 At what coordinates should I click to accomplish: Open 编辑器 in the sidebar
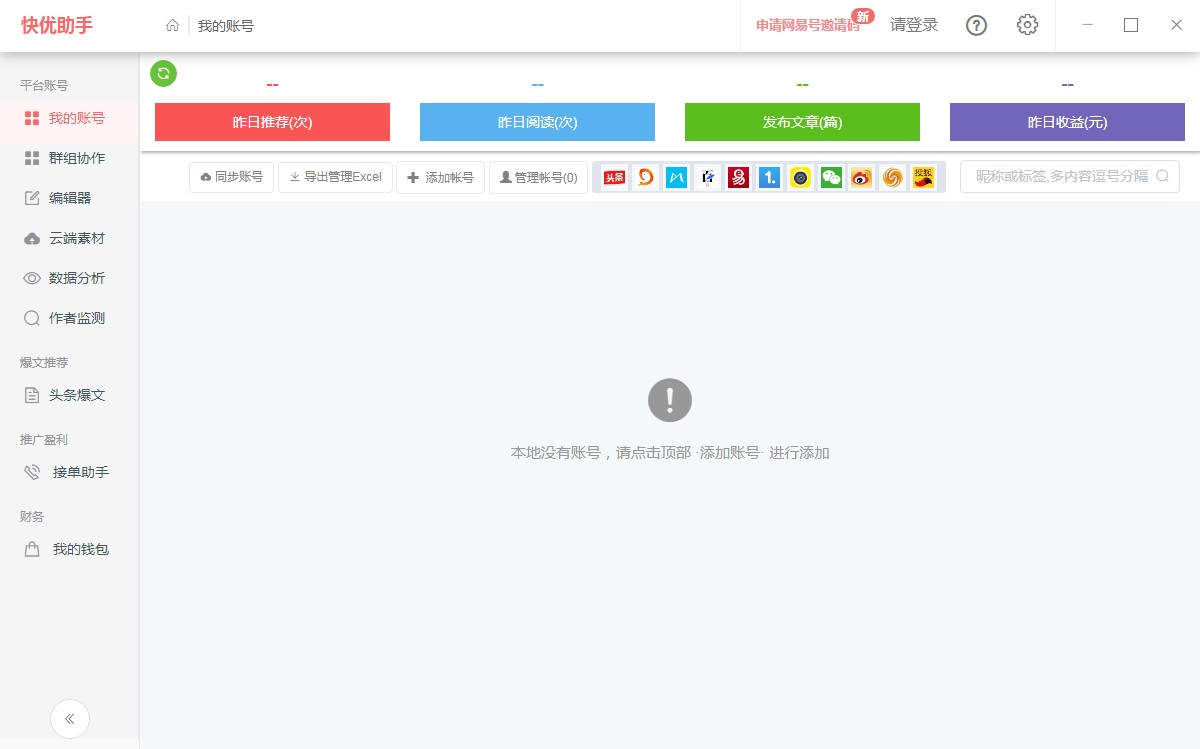point(69,198)
